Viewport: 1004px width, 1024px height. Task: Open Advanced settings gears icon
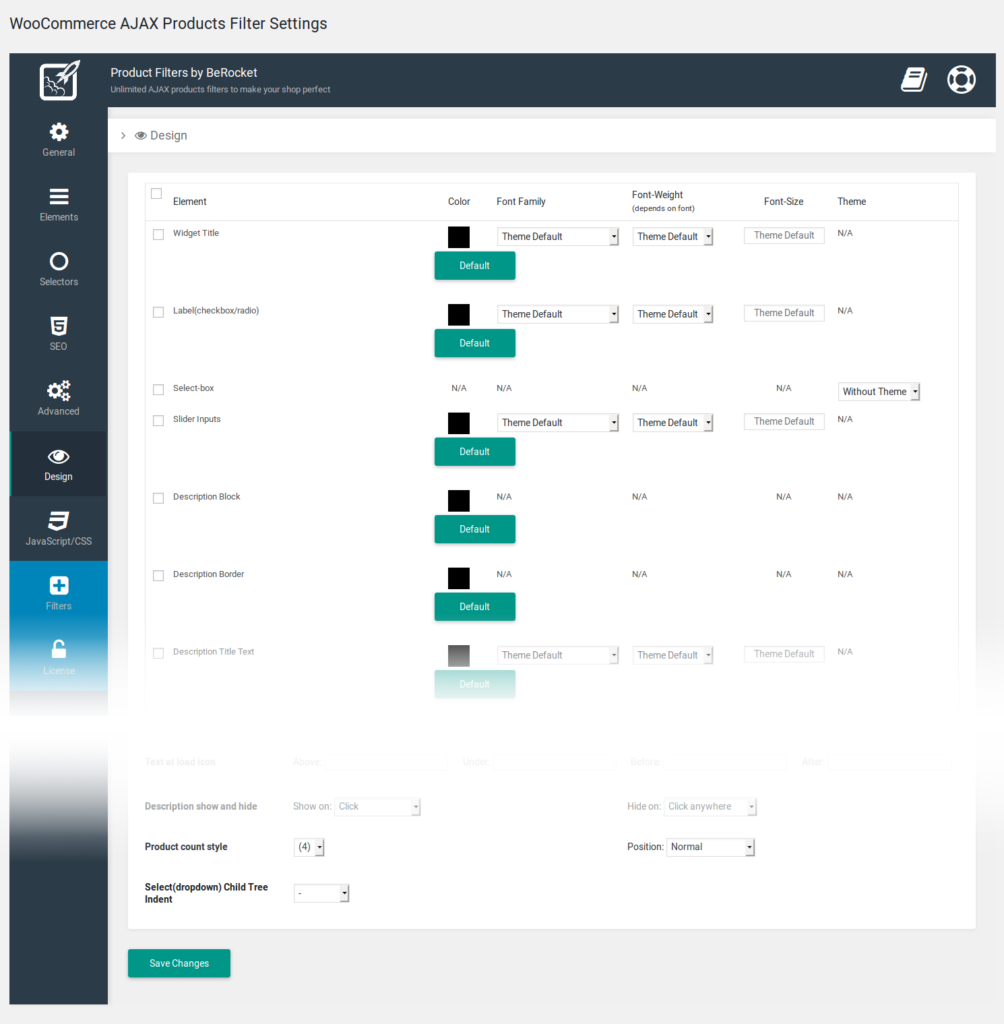pyautogui.click(x=59, y=391)
